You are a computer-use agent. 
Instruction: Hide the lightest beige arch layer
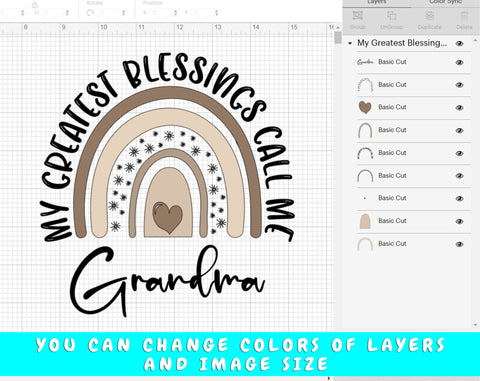tap(460, 244)
